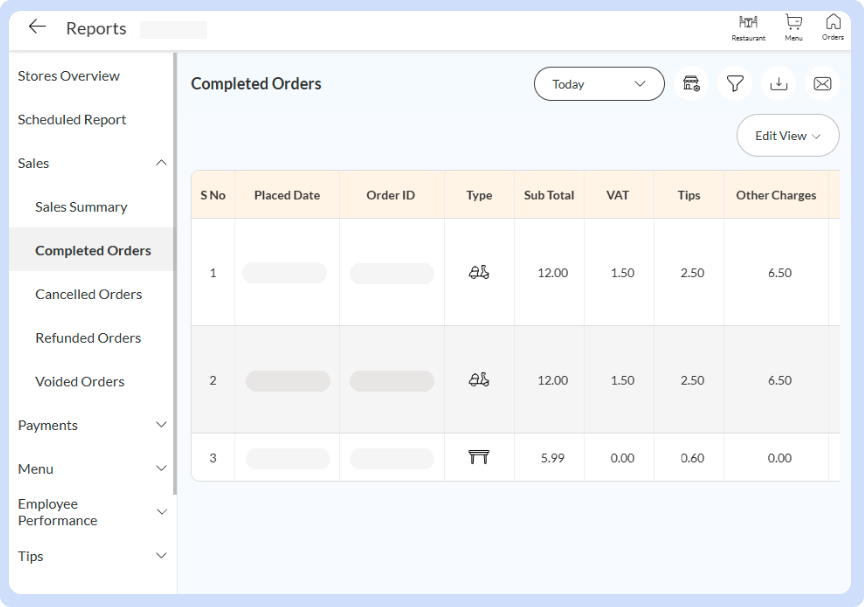
Task: Email the report using the envelope icon
Action: click(822, 84)
